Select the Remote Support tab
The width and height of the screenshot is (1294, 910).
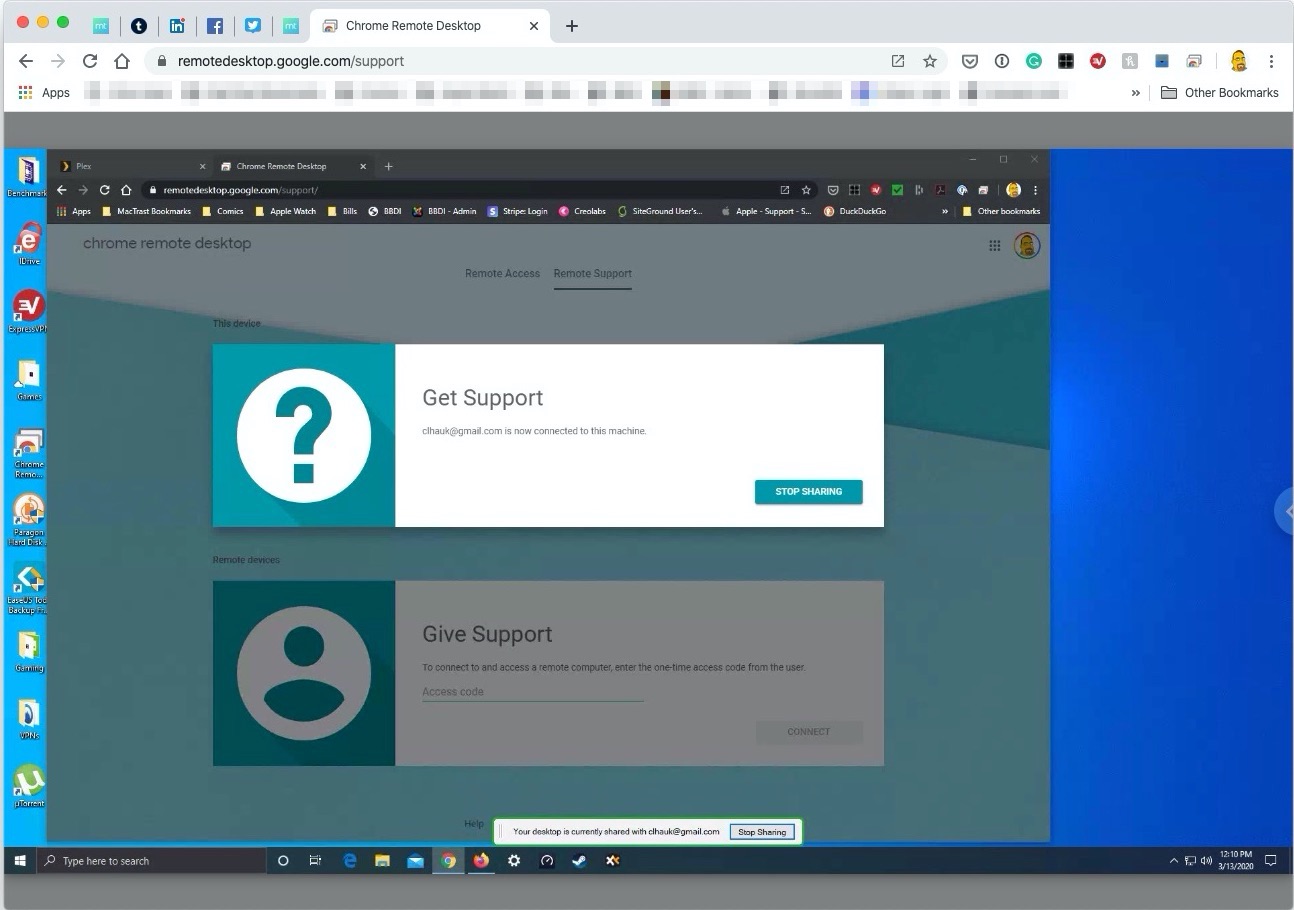point(593,273)
